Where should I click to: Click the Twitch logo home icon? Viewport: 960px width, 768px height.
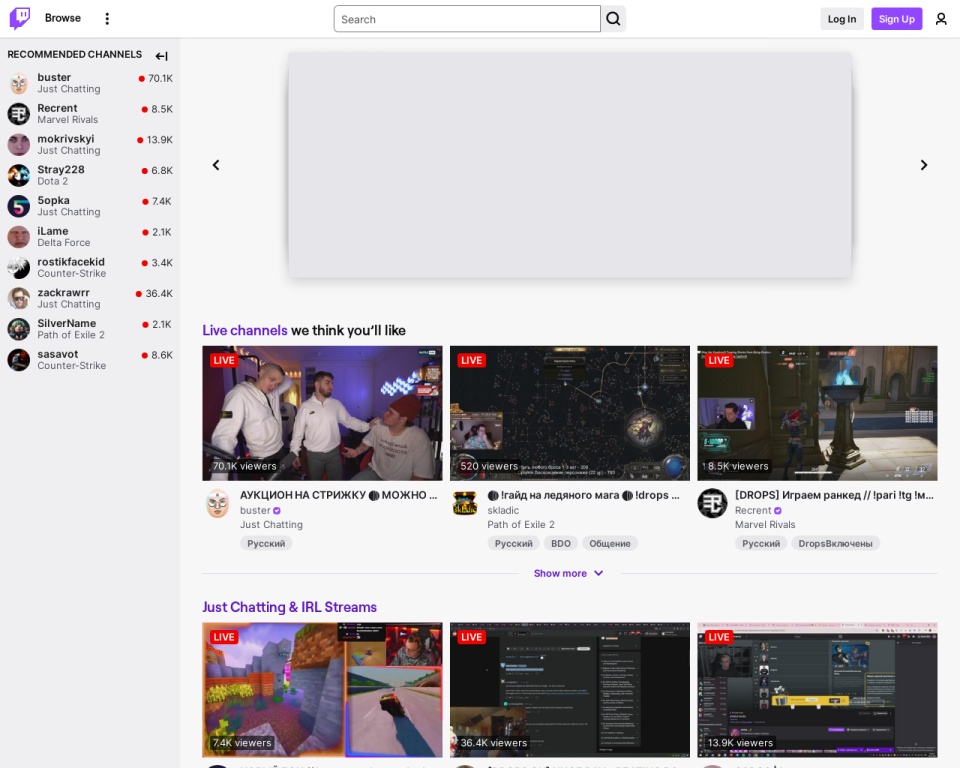(x=20, y=18)
